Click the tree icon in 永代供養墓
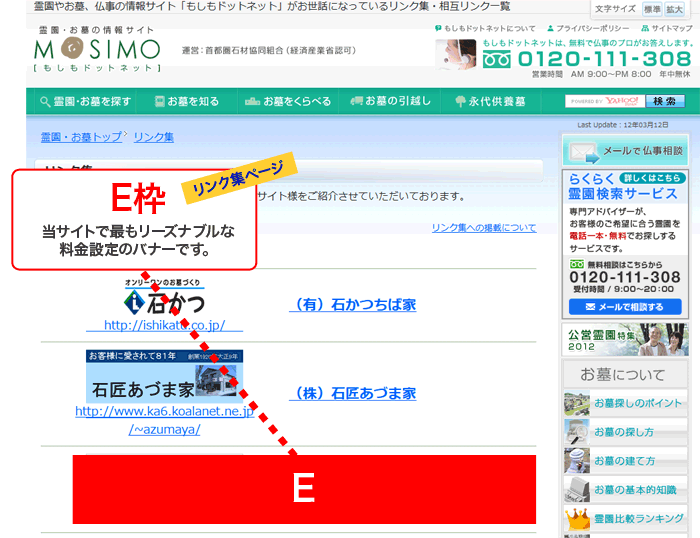The image size is (700, 538). coord(460,101)
